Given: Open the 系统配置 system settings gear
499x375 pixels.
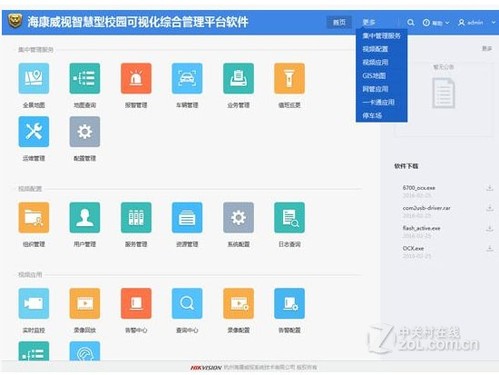Looking at the screenshot, I should tap(238, 217).
